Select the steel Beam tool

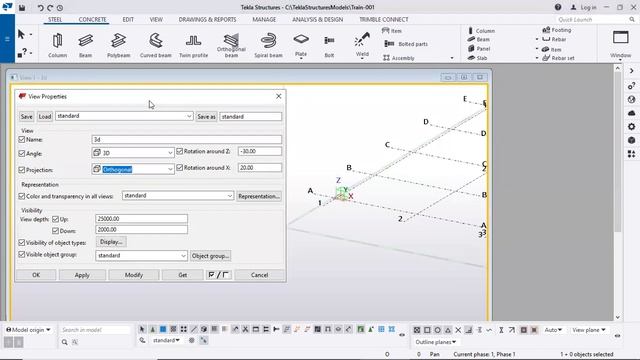(x=85, y=45)
